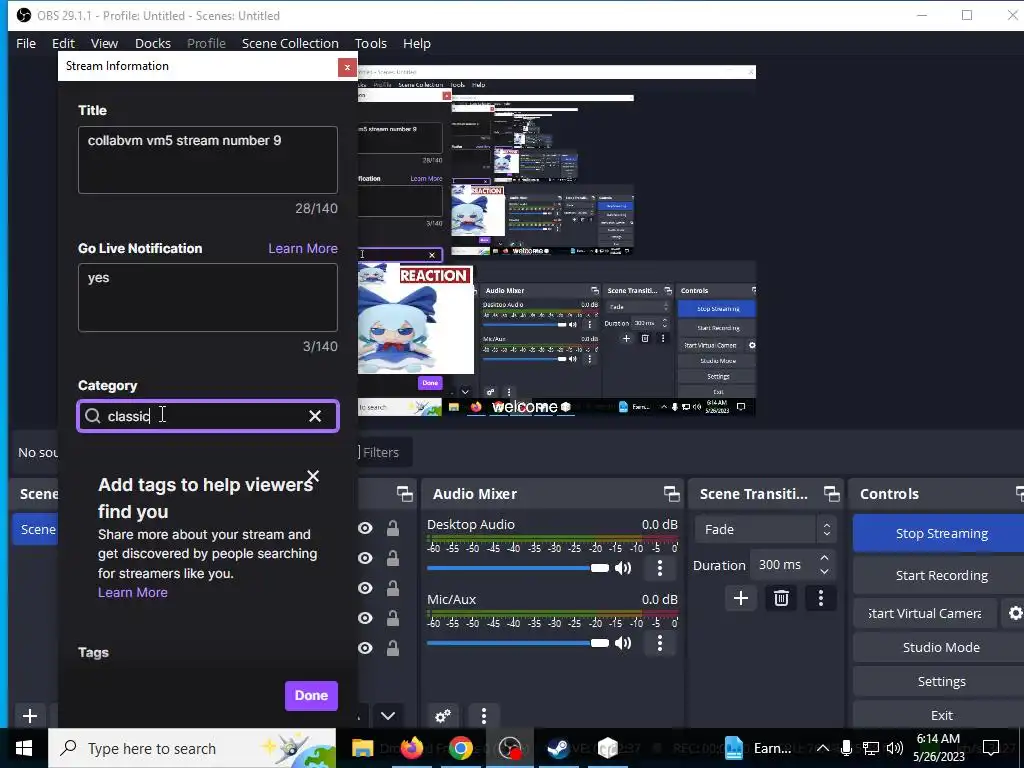Click the stream Title text box

(208, 160)
